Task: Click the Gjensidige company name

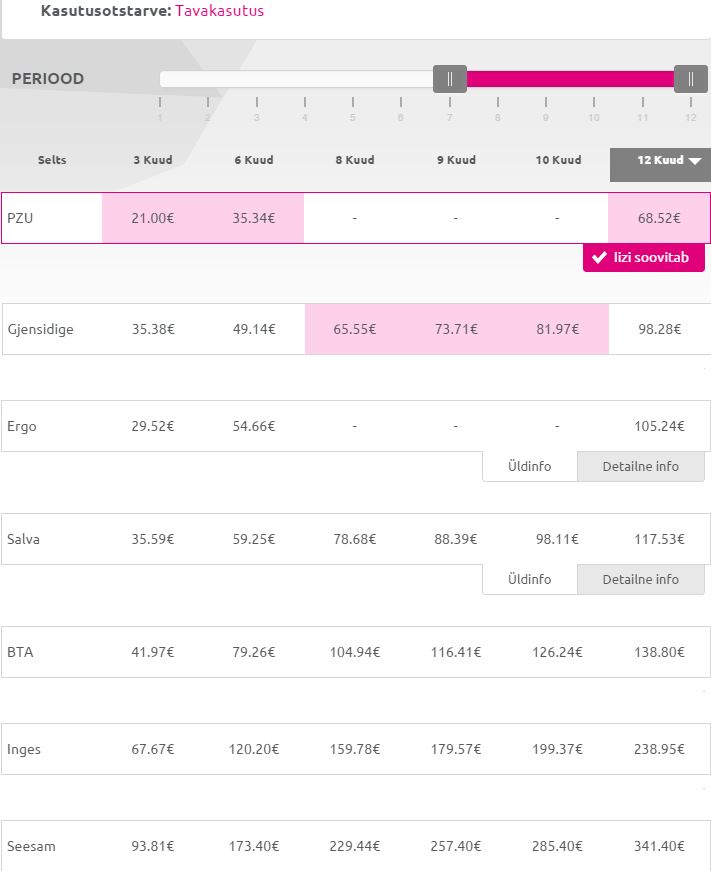Action: [x=41, y=329]
